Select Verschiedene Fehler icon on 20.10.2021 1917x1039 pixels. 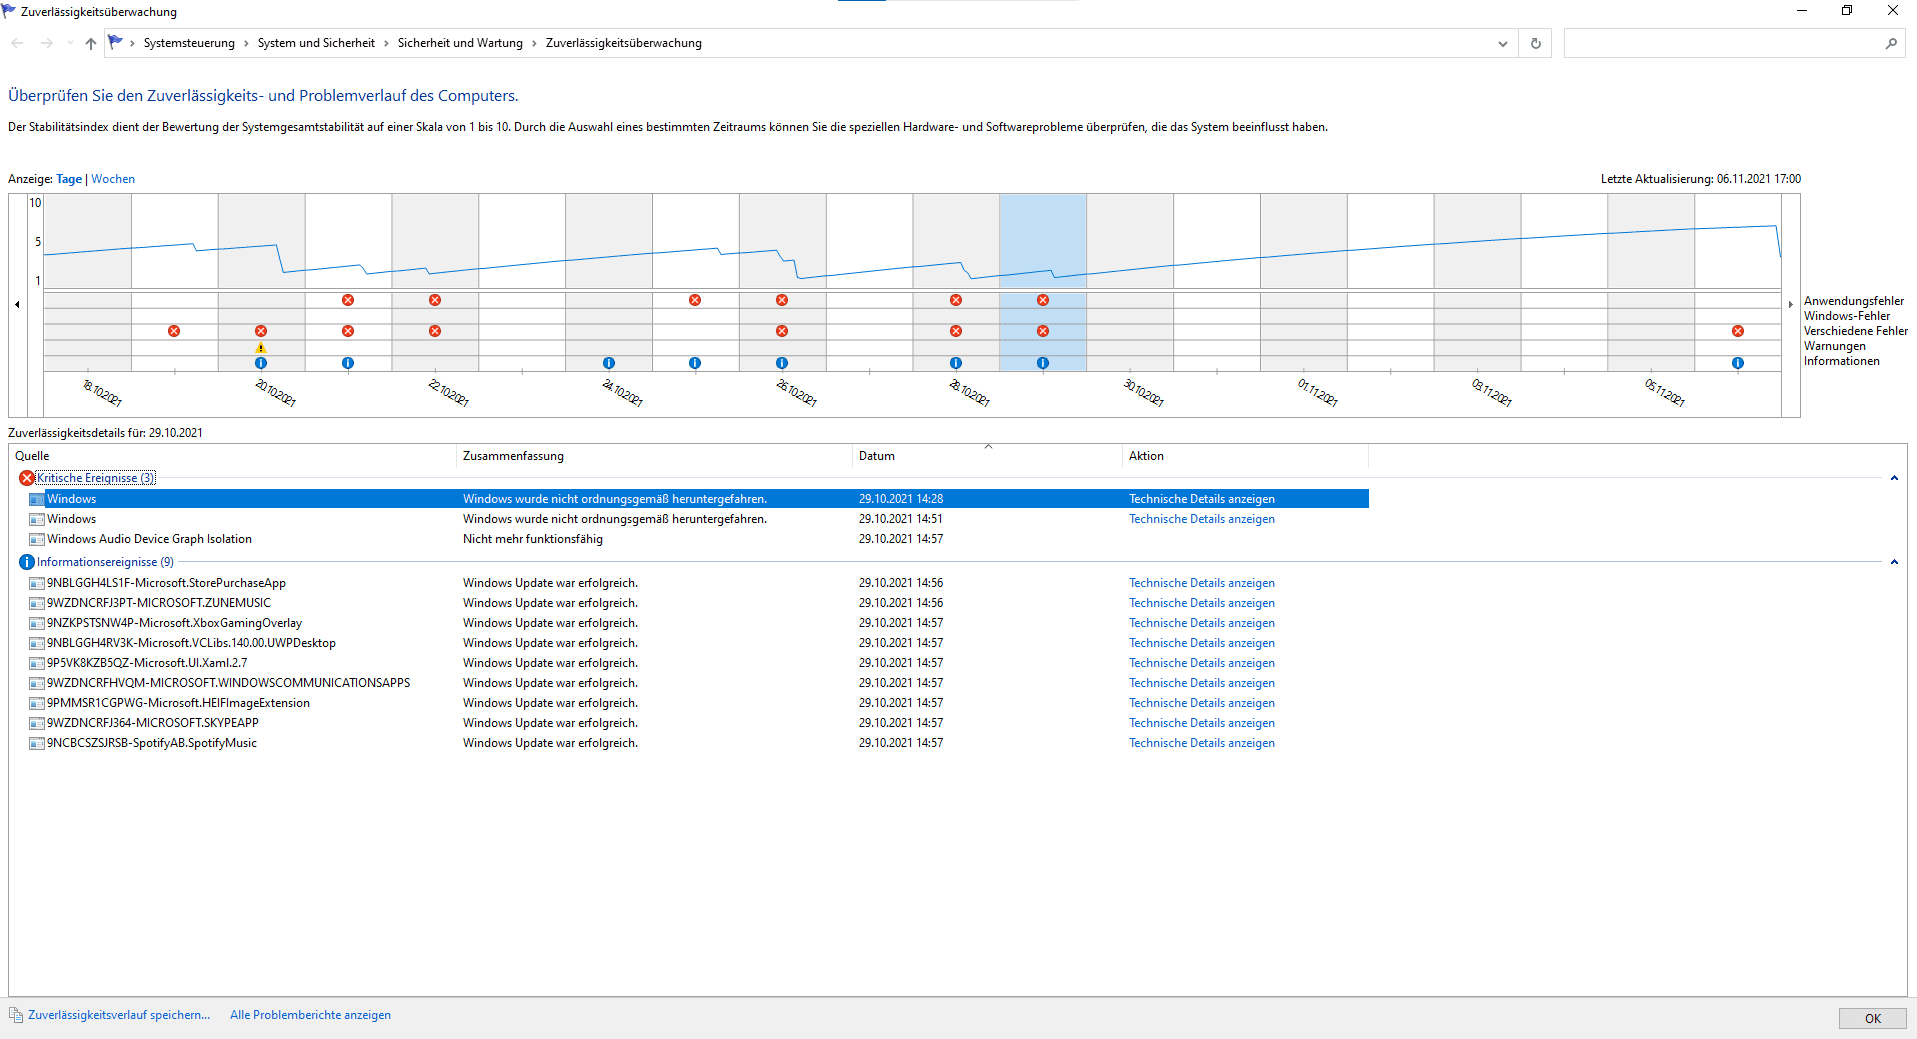261,331
